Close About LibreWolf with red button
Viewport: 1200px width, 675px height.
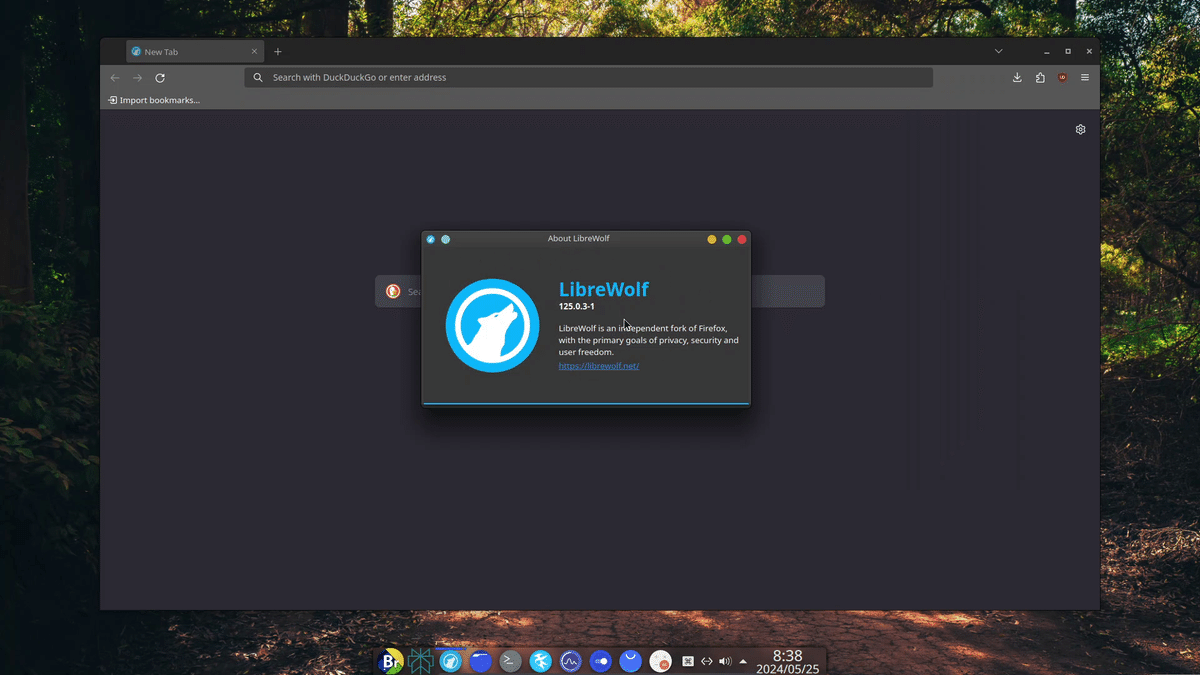(742, 239)
